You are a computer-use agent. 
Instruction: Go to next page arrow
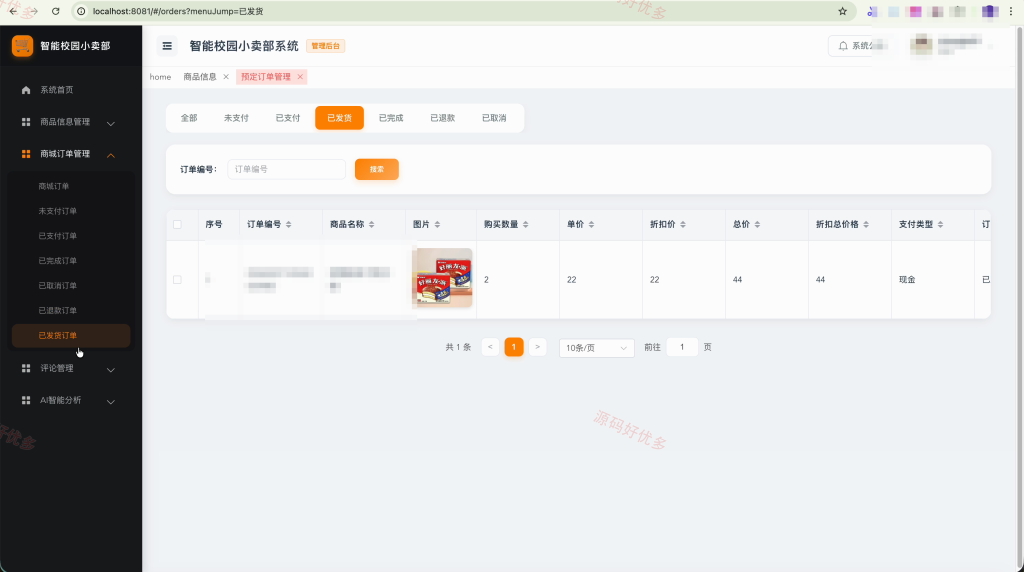click(x=537, y=347)
